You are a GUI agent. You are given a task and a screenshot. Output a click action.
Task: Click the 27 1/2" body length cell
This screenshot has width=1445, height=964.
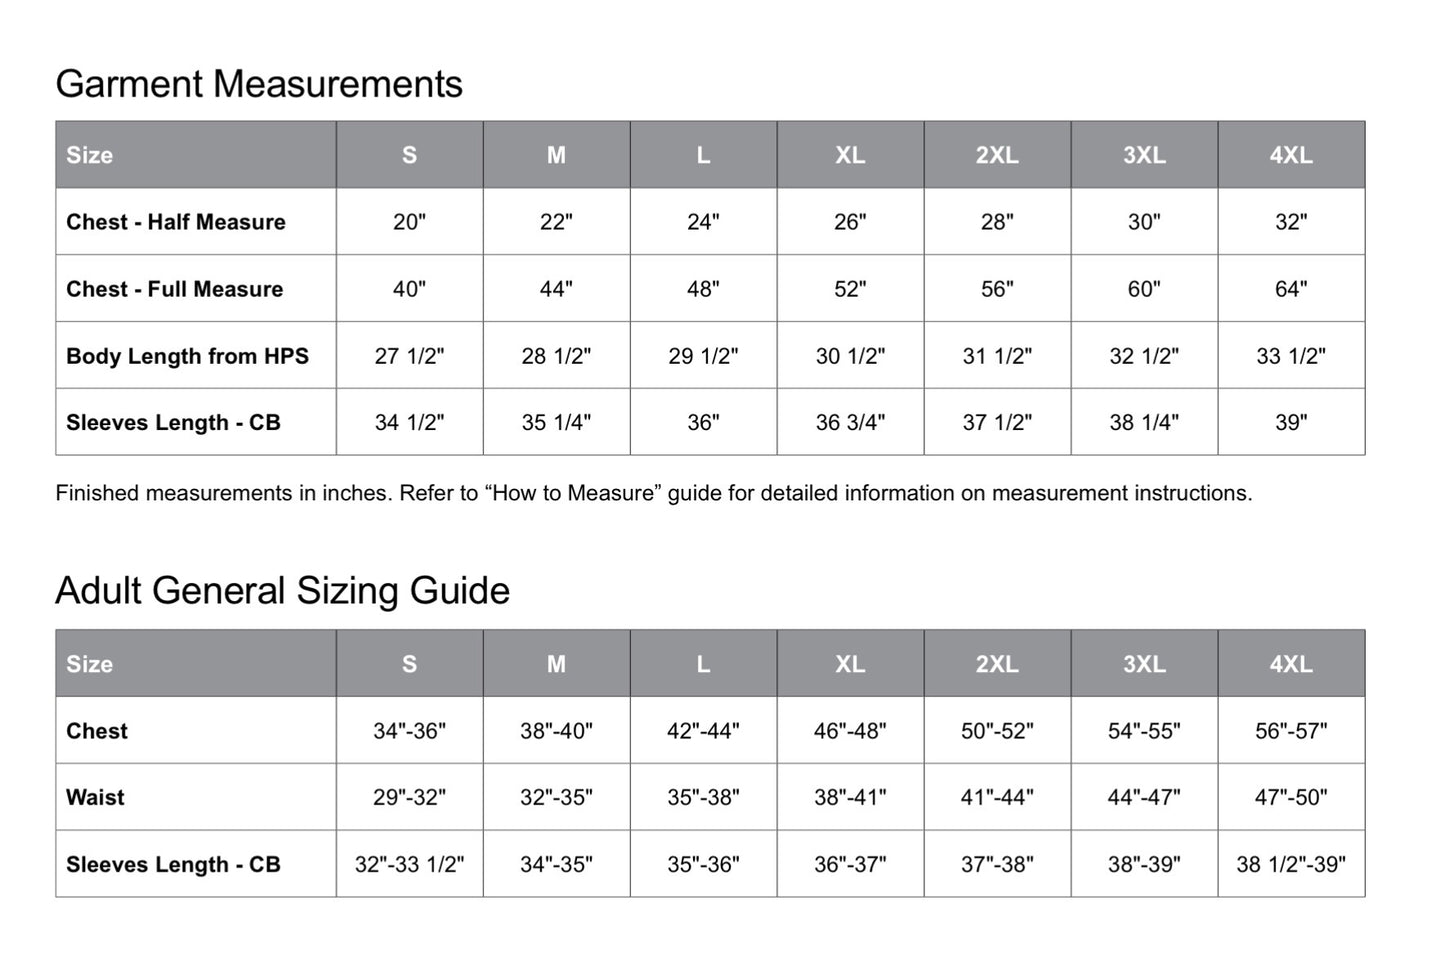409,356
